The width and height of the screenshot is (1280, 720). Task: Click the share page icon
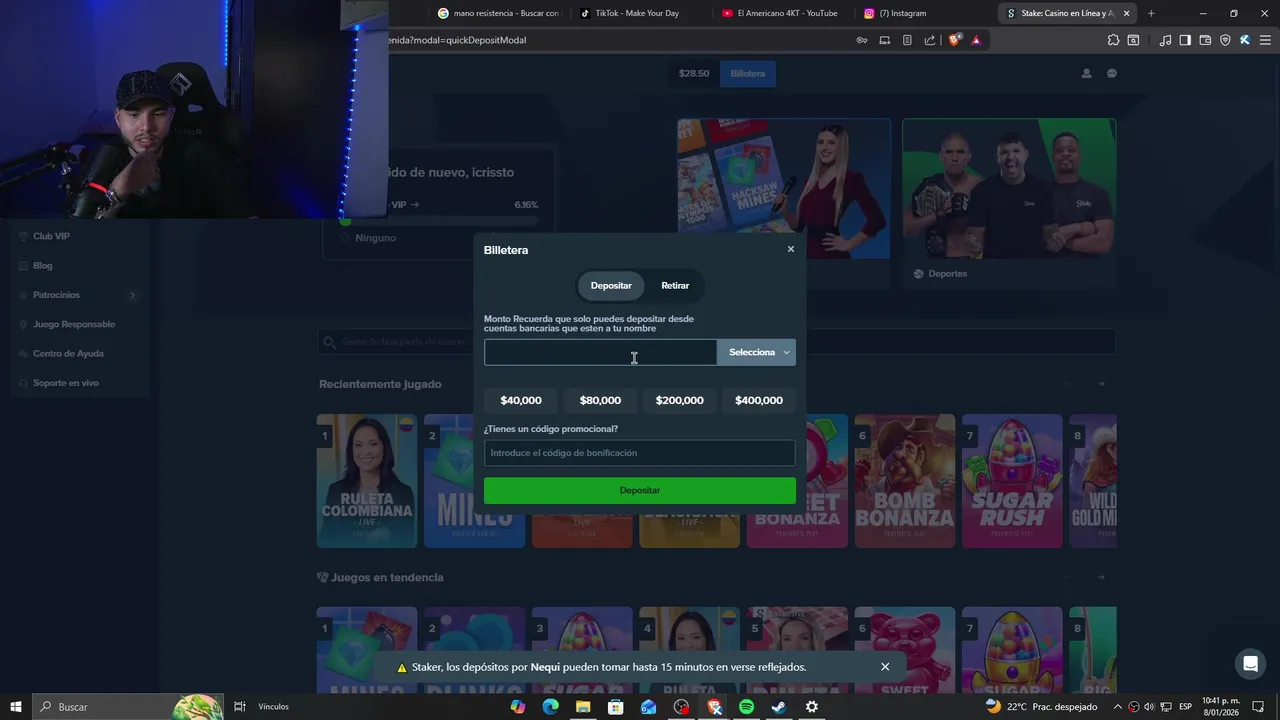click(930, 40)
